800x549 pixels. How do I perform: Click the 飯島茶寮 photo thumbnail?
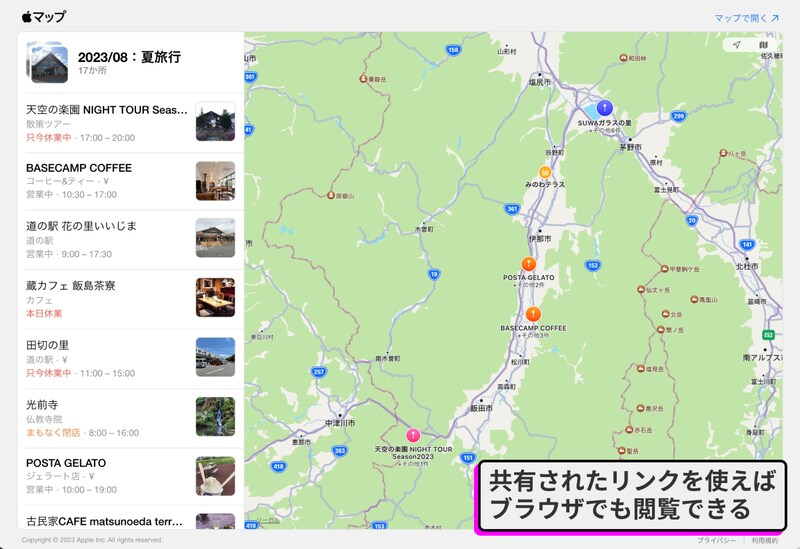215,297
